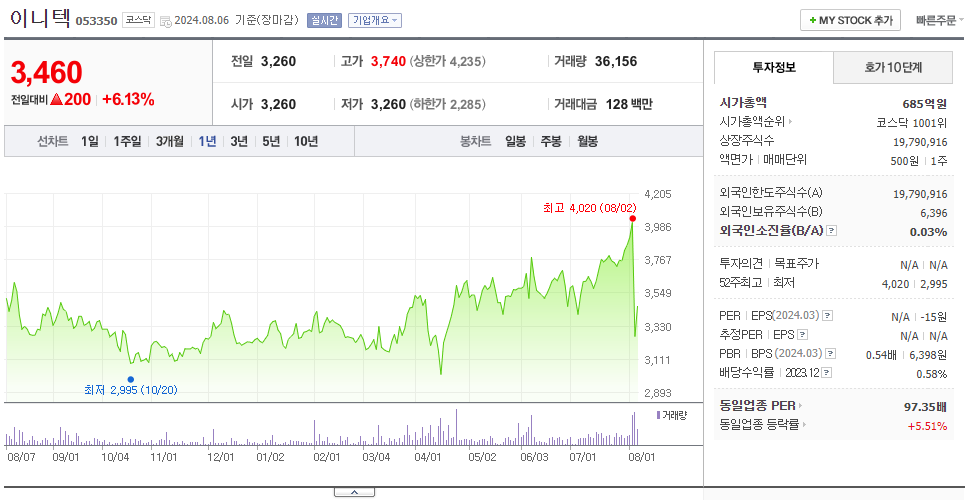Click the 실시간 badge
This screenshot has width=968, height=500.
click(324, 20)
